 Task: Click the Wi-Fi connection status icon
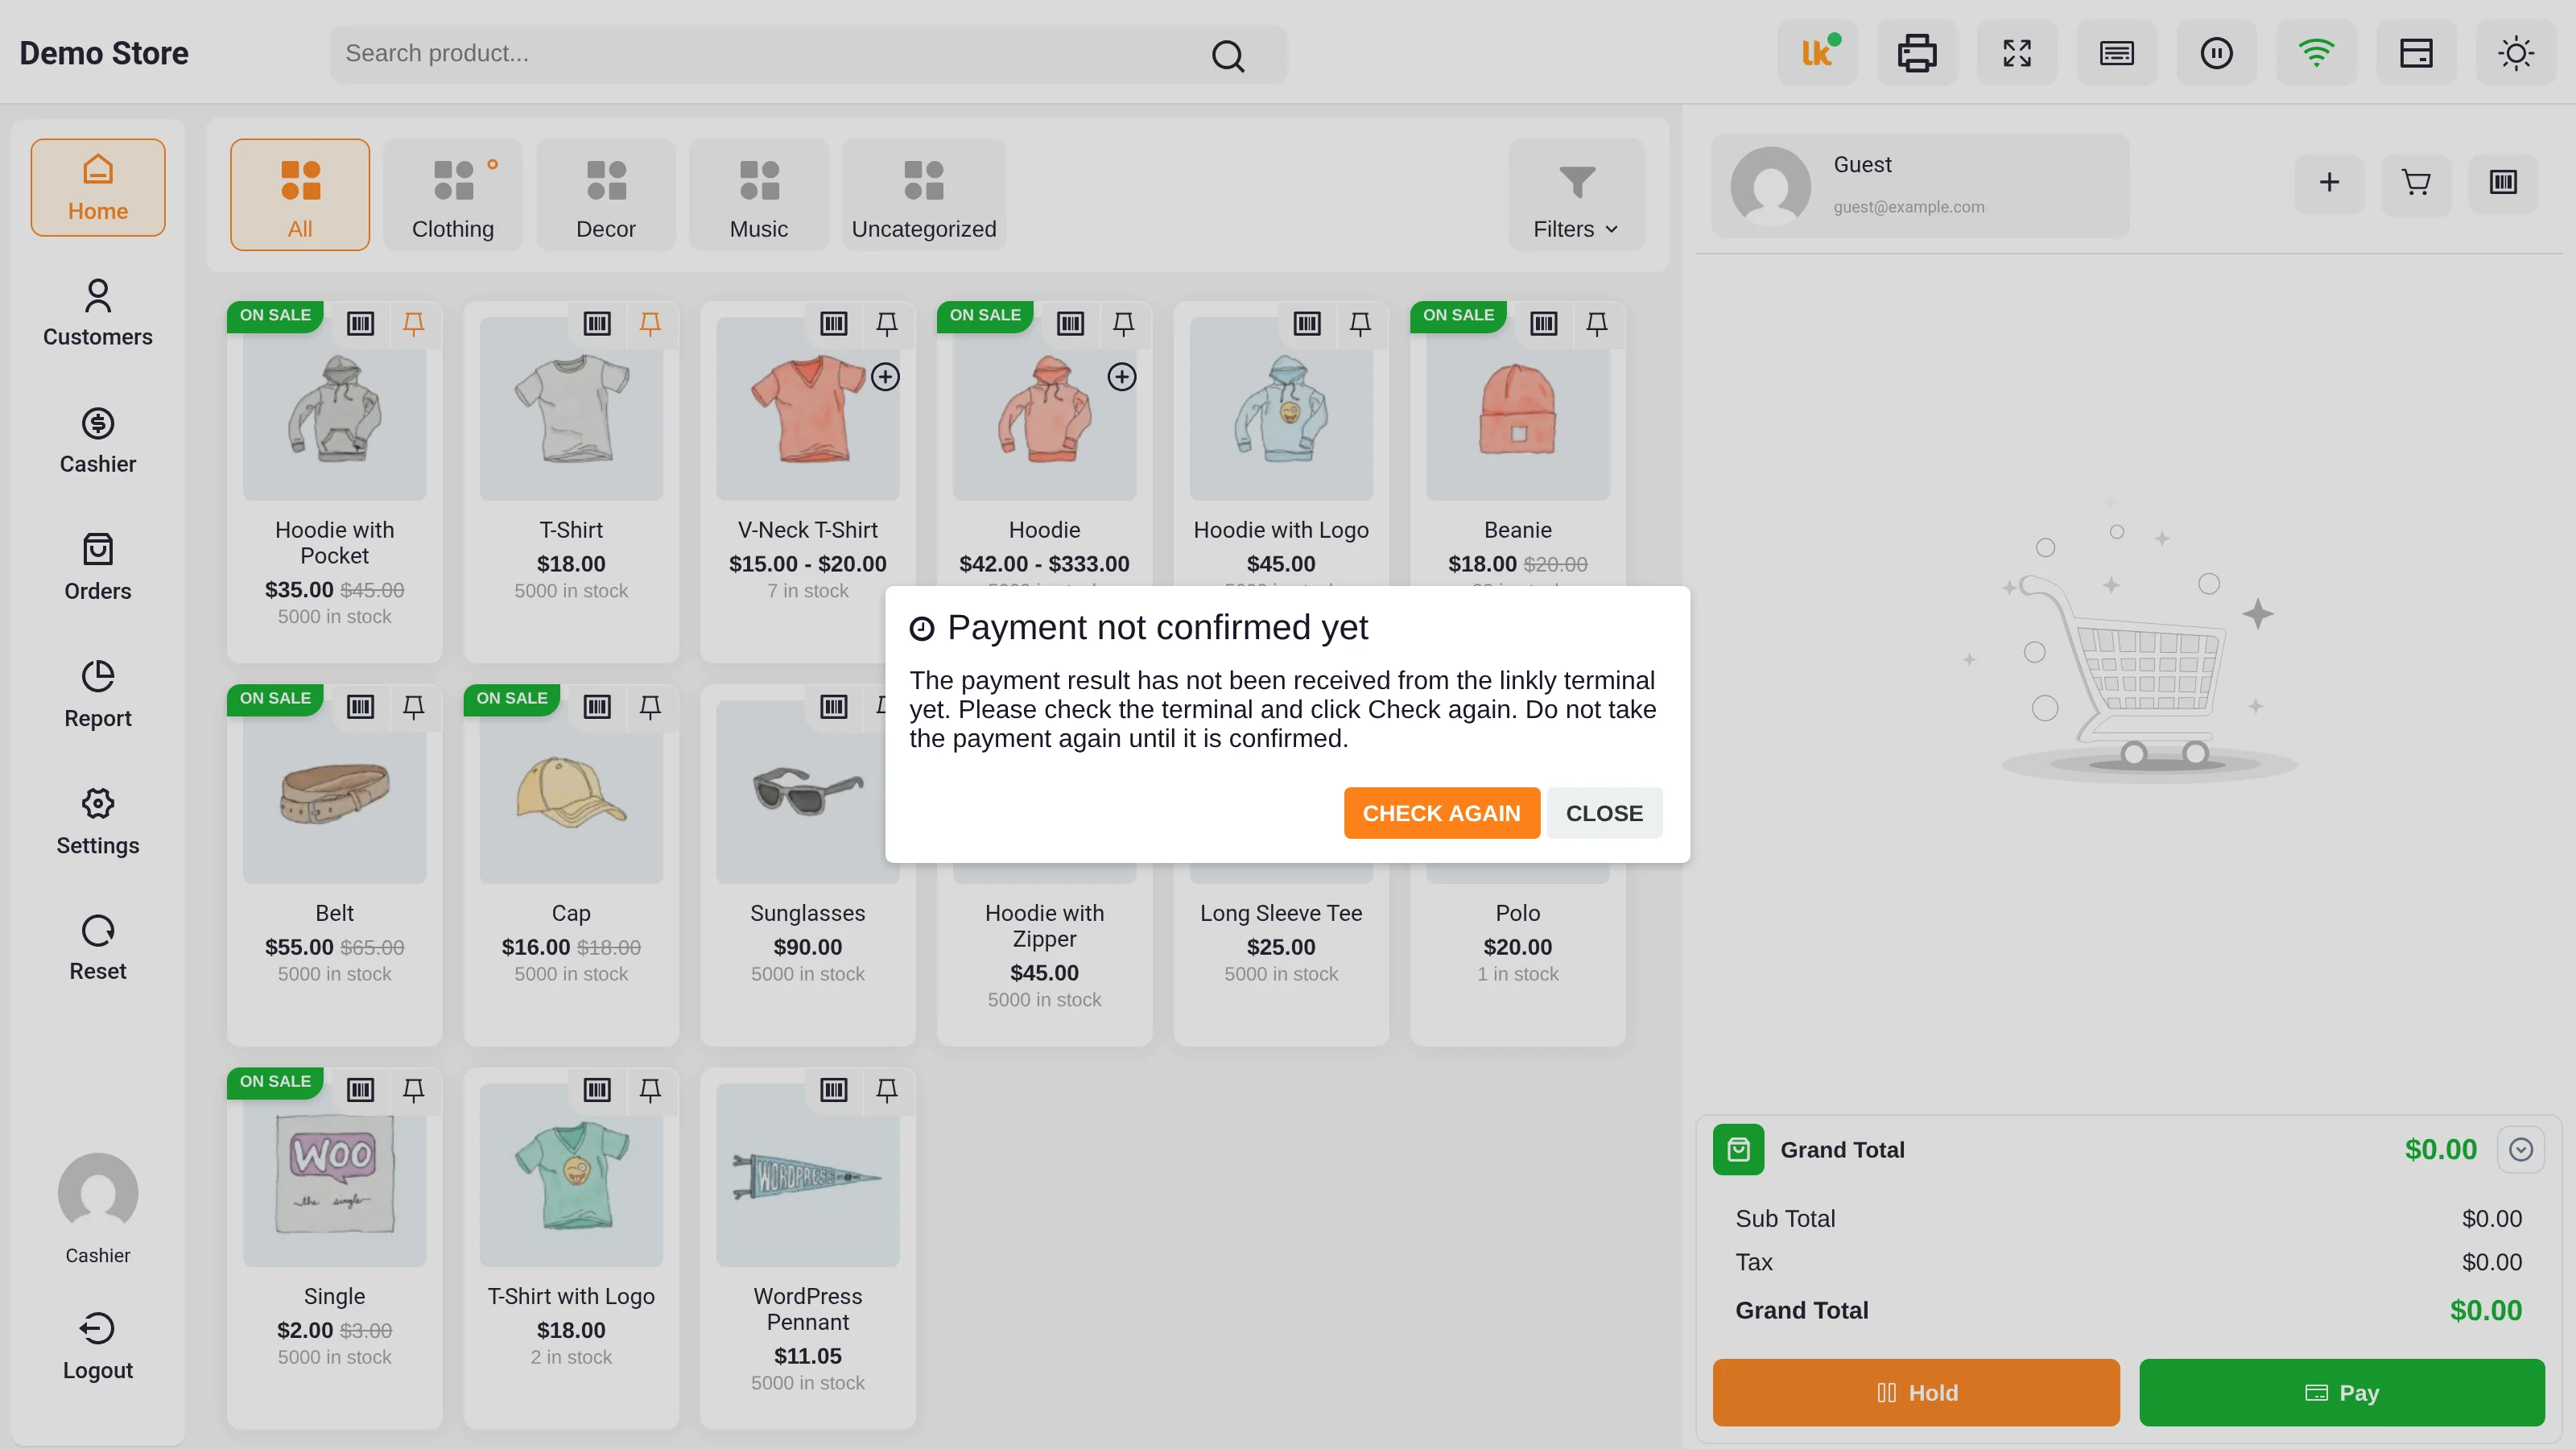(2317, 53)
